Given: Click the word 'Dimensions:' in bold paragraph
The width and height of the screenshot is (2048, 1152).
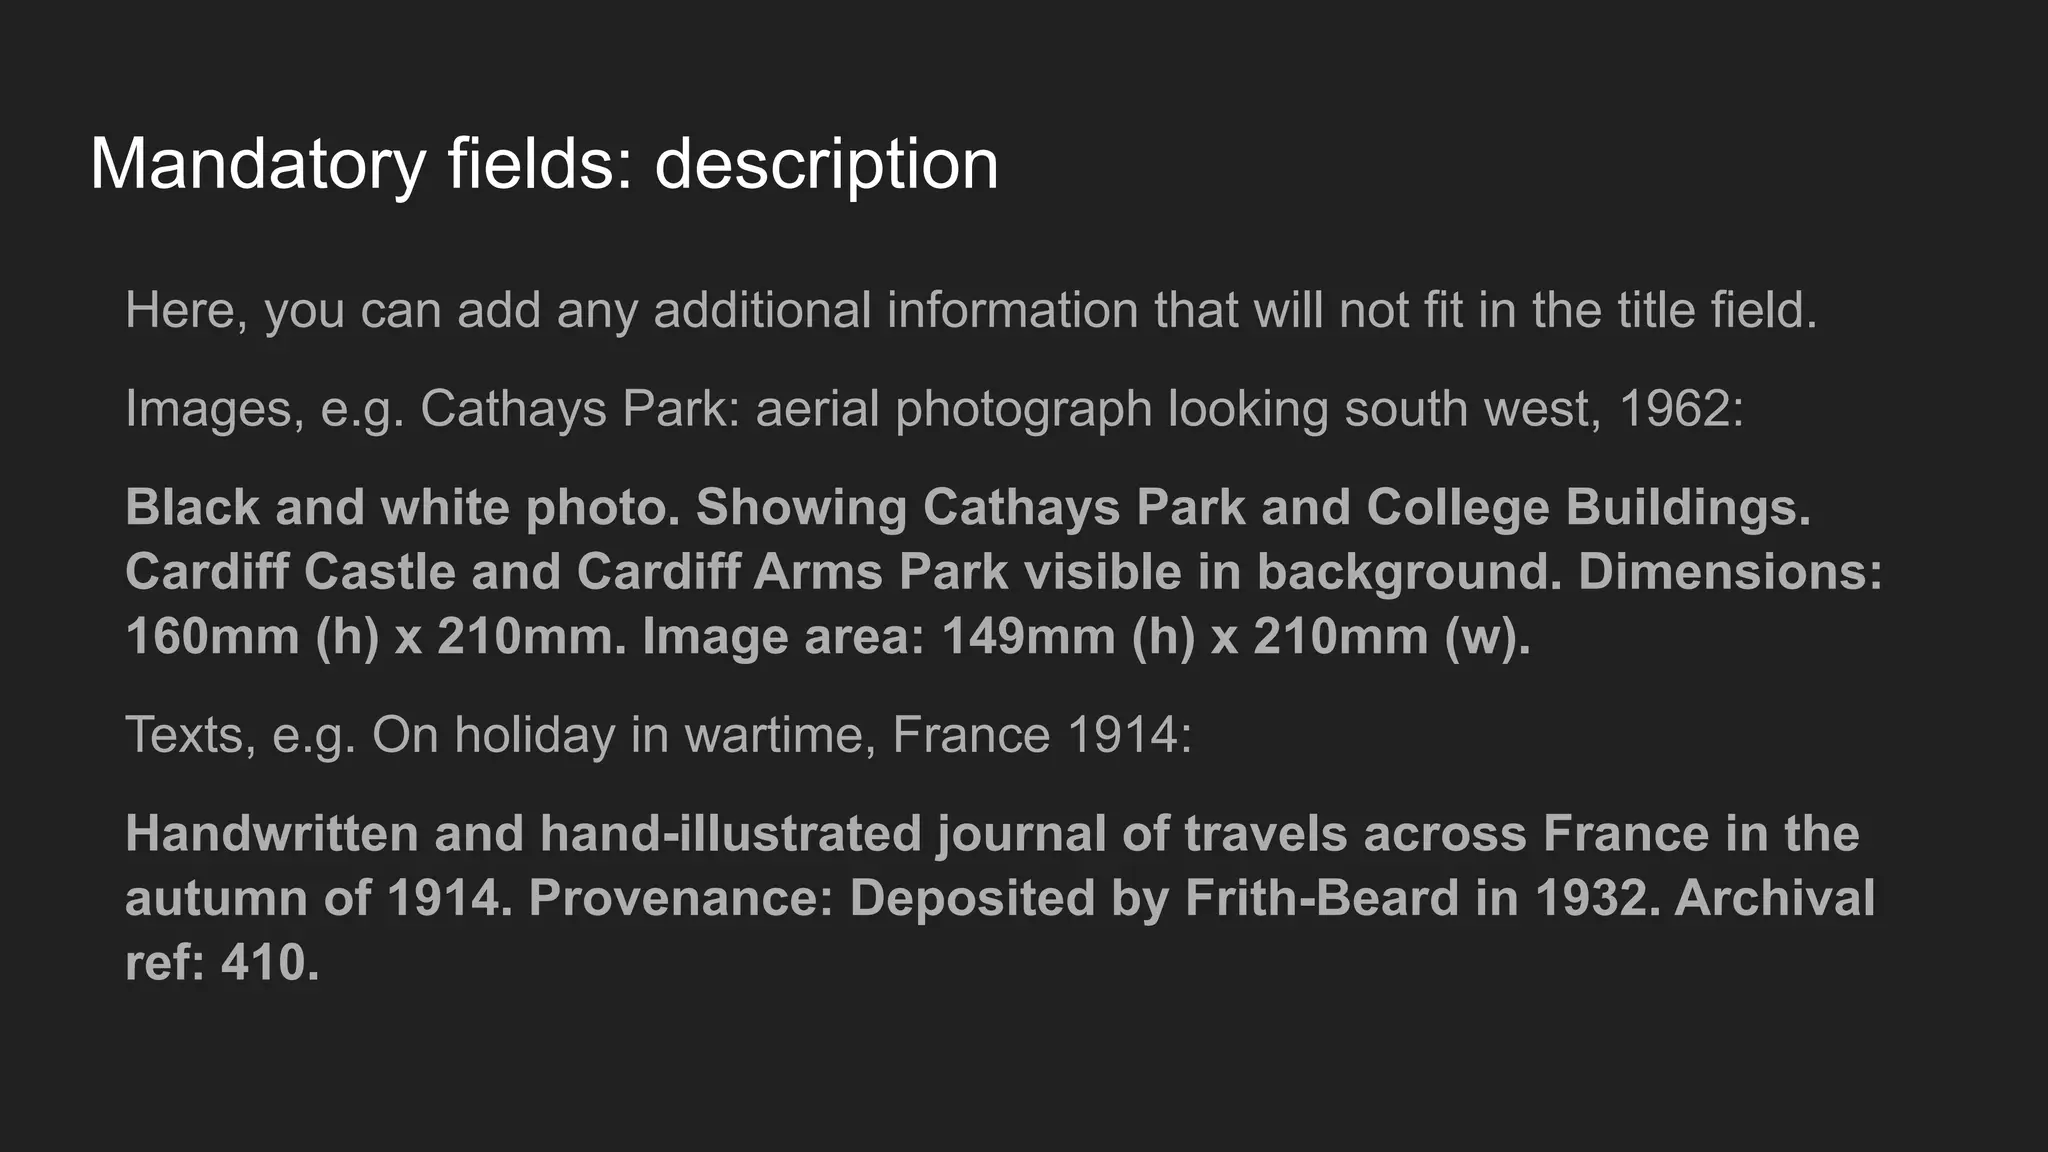Looking at the screenshot, I should [1730, 572].
